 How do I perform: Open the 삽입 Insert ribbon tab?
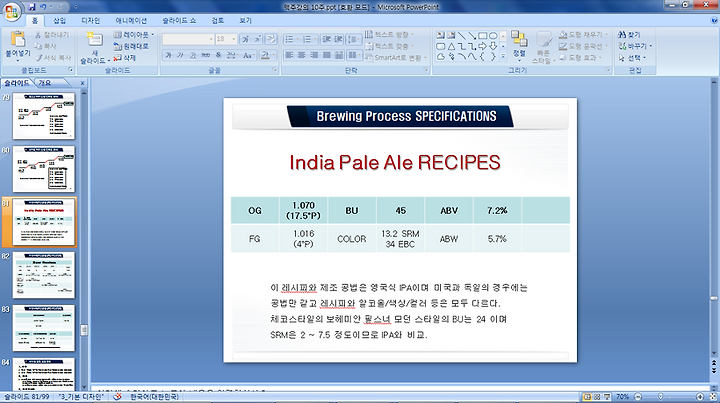[59, 21]
